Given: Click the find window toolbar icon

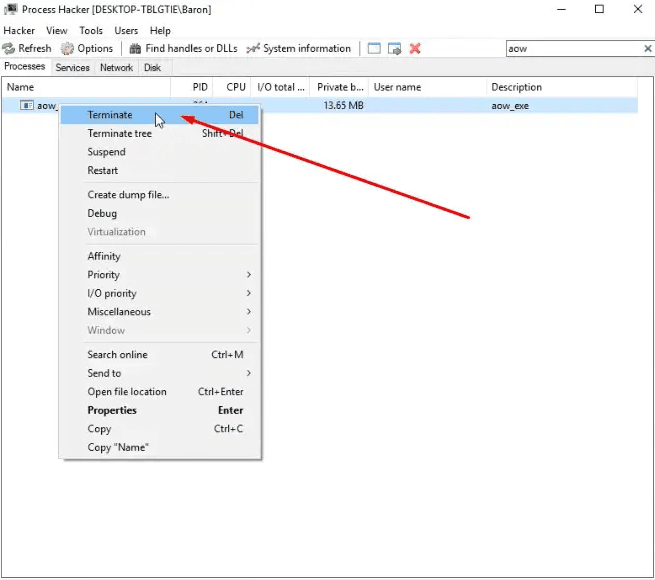Looking at the screenshot, I should [x=374, y=49].
